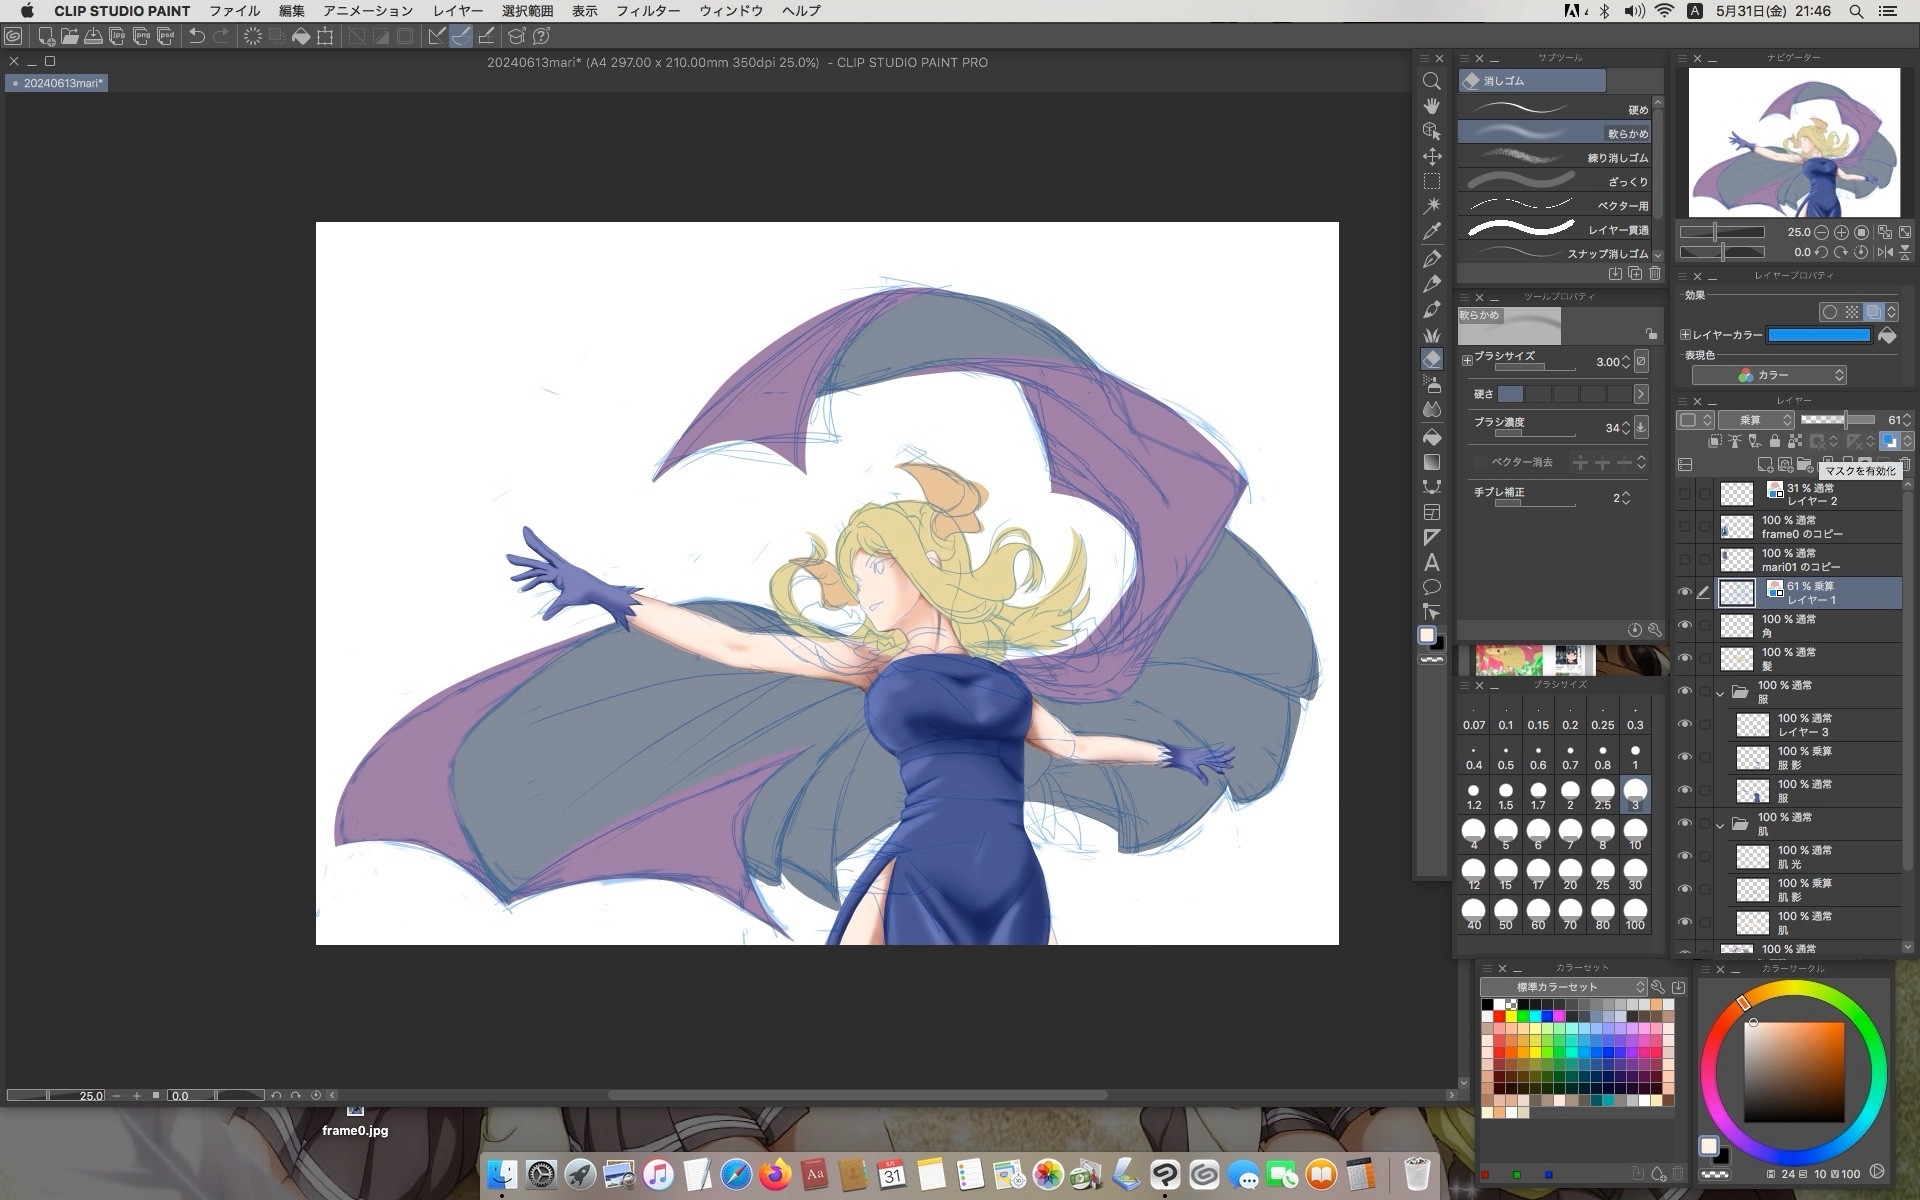Open the レイヤー menu
Viewport: 1920px width, 1200px height.
click(457, 11)
